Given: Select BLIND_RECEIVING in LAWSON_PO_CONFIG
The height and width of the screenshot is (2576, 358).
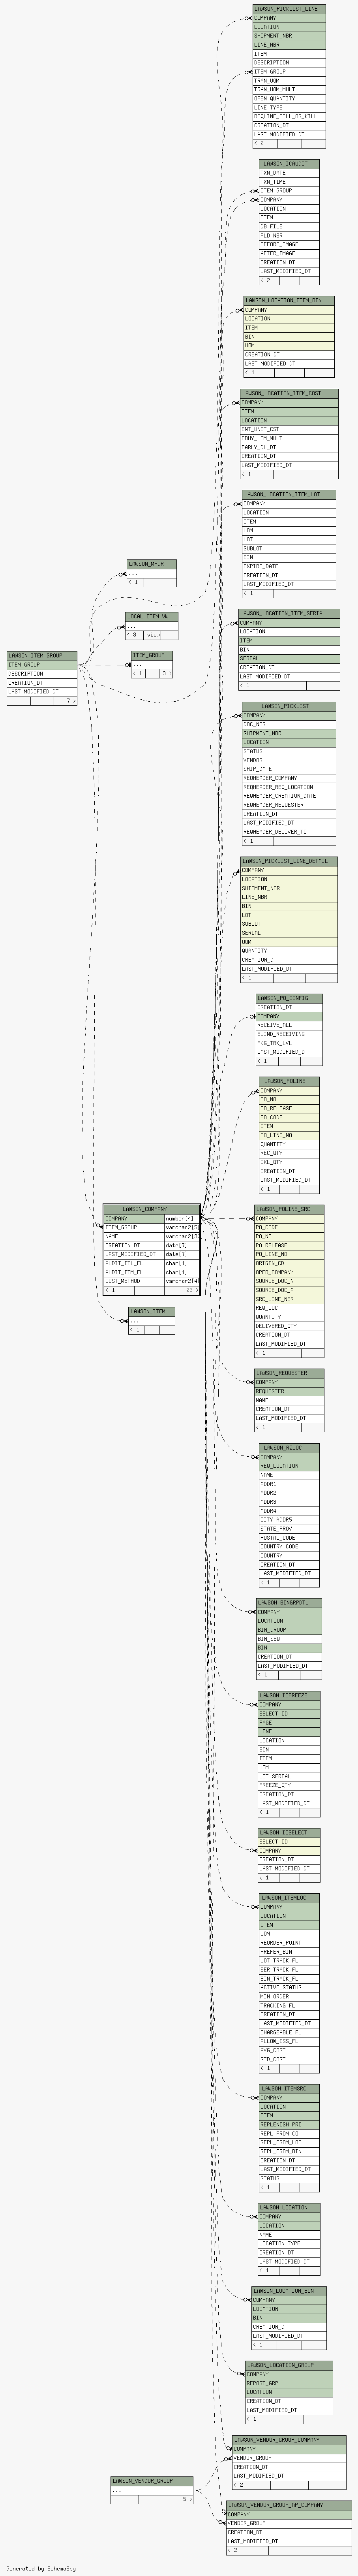Looking at the screenshot, I should click(288, 1034).
